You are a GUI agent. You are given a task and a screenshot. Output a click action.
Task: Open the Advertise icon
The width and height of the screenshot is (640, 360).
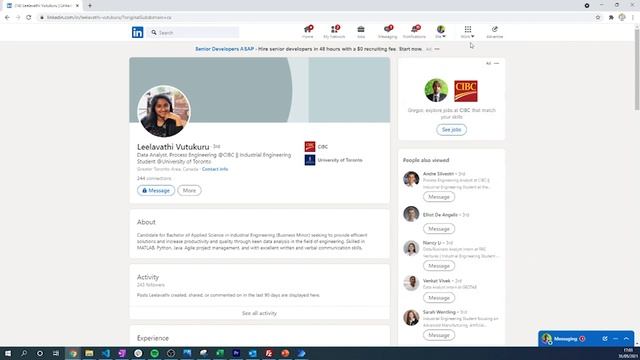(495, 32)
